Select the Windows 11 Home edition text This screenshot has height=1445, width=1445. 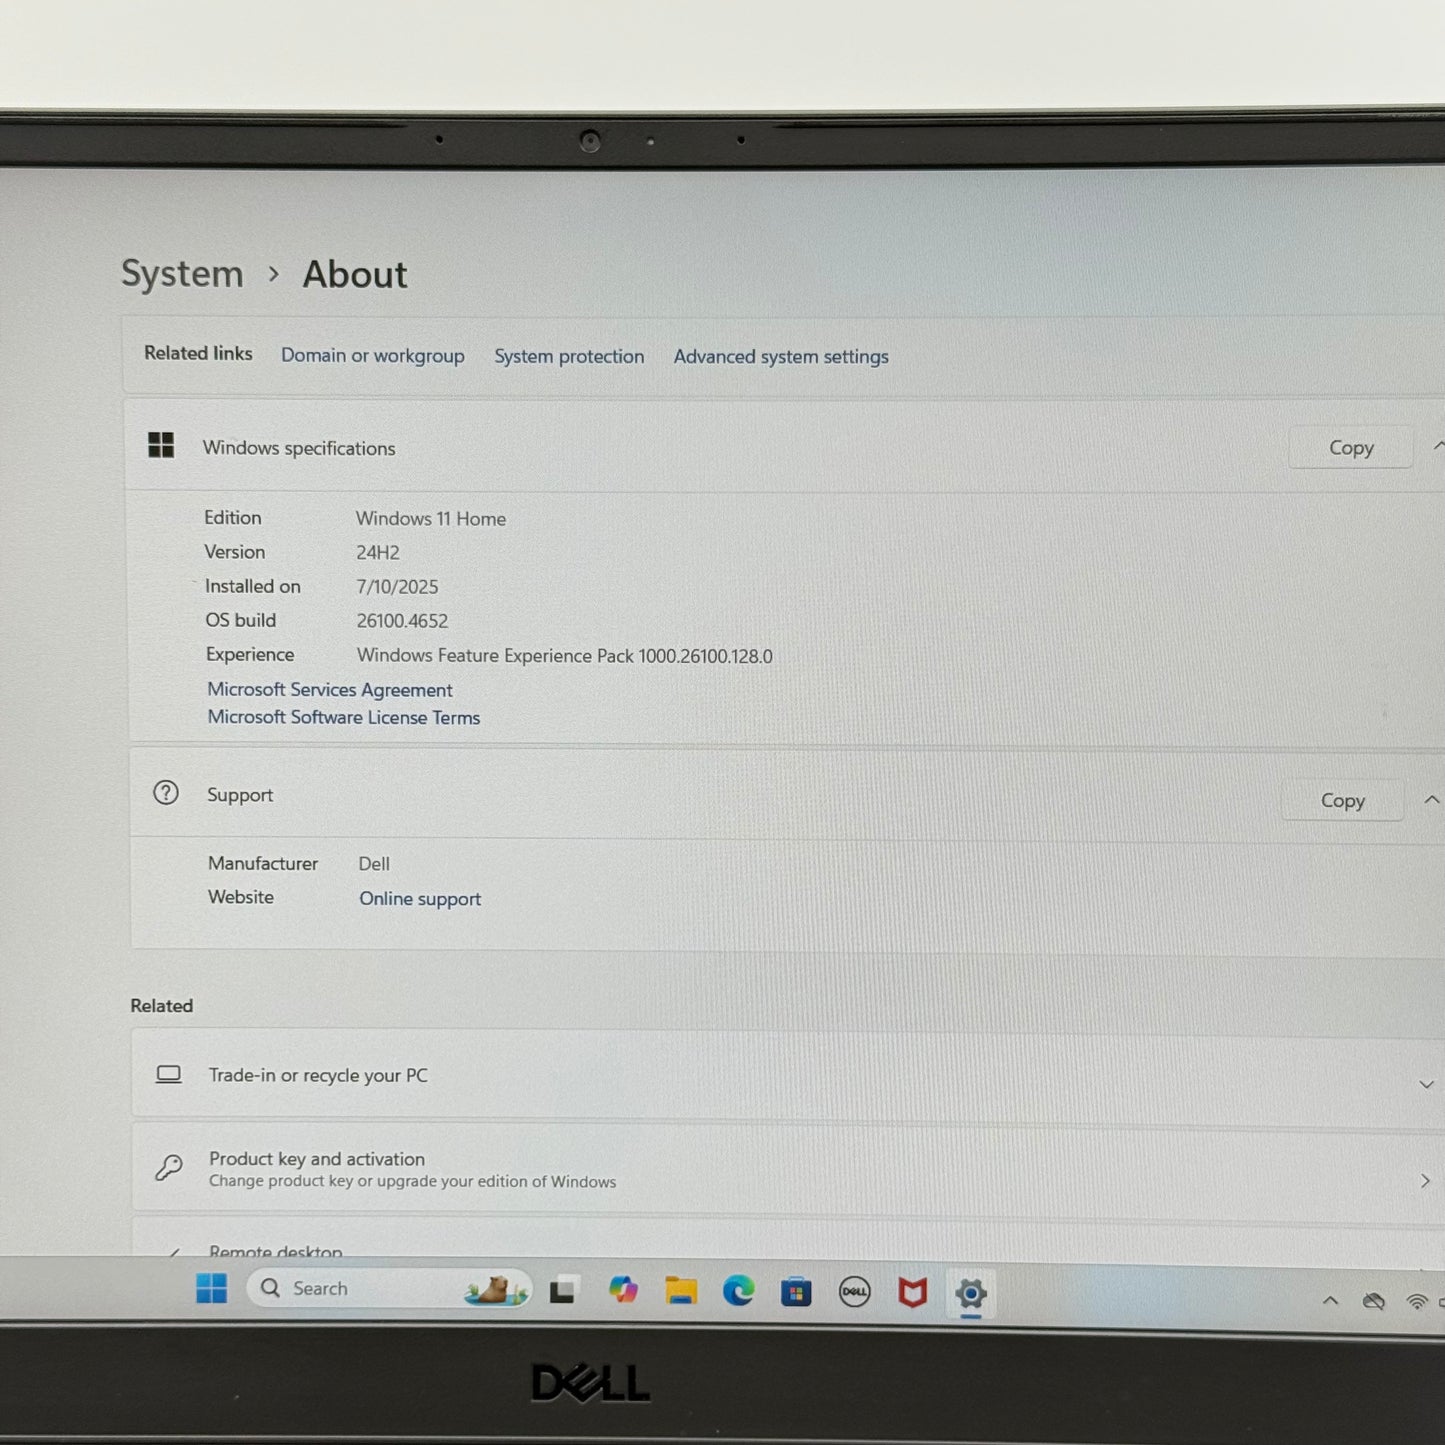[431, 518]
